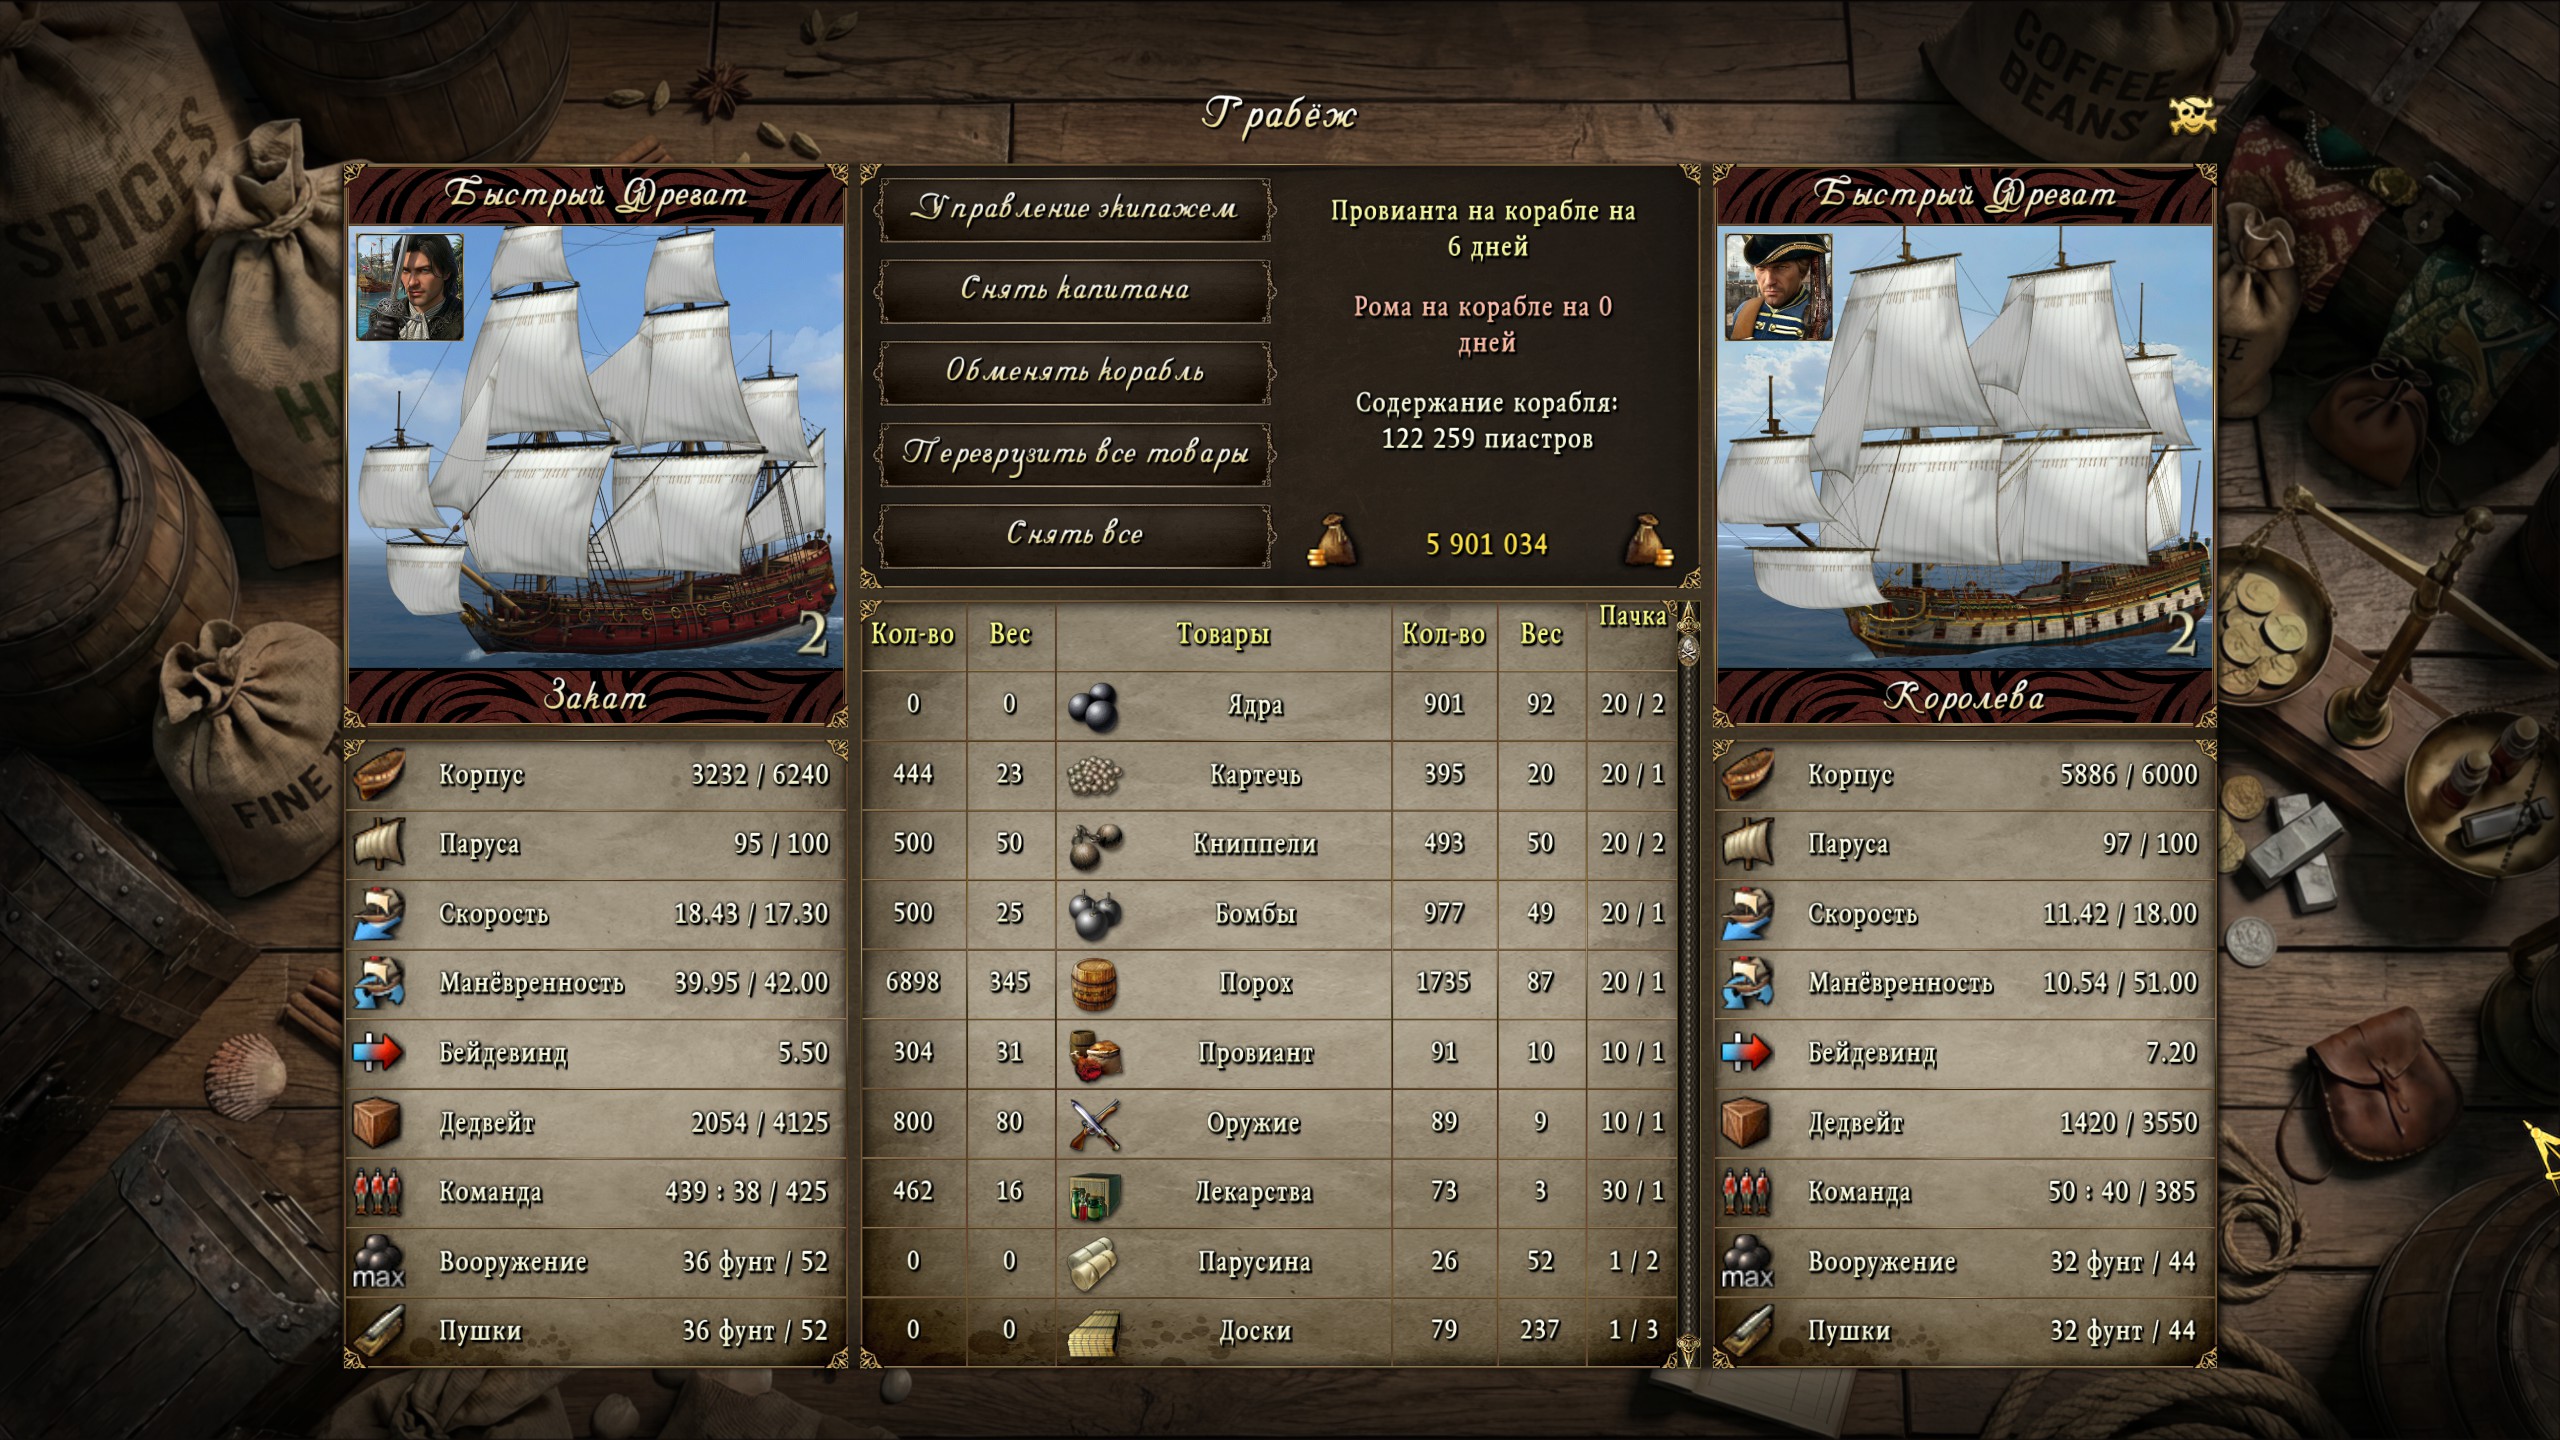The image size is (2560, 1440).
Task: Click the Снять капитана button
Action: (1075, 291)
